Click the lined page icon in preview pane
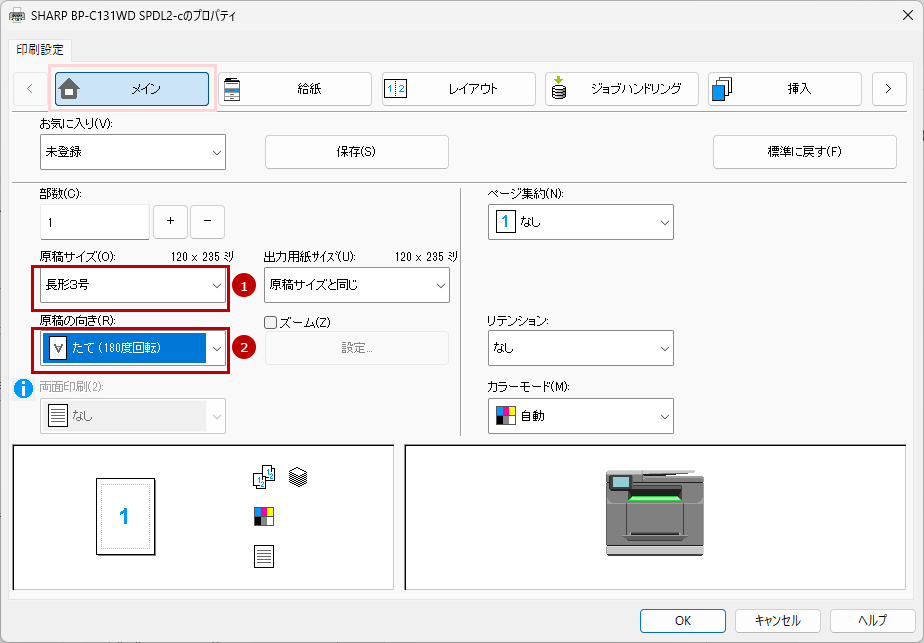 point(263,556)
